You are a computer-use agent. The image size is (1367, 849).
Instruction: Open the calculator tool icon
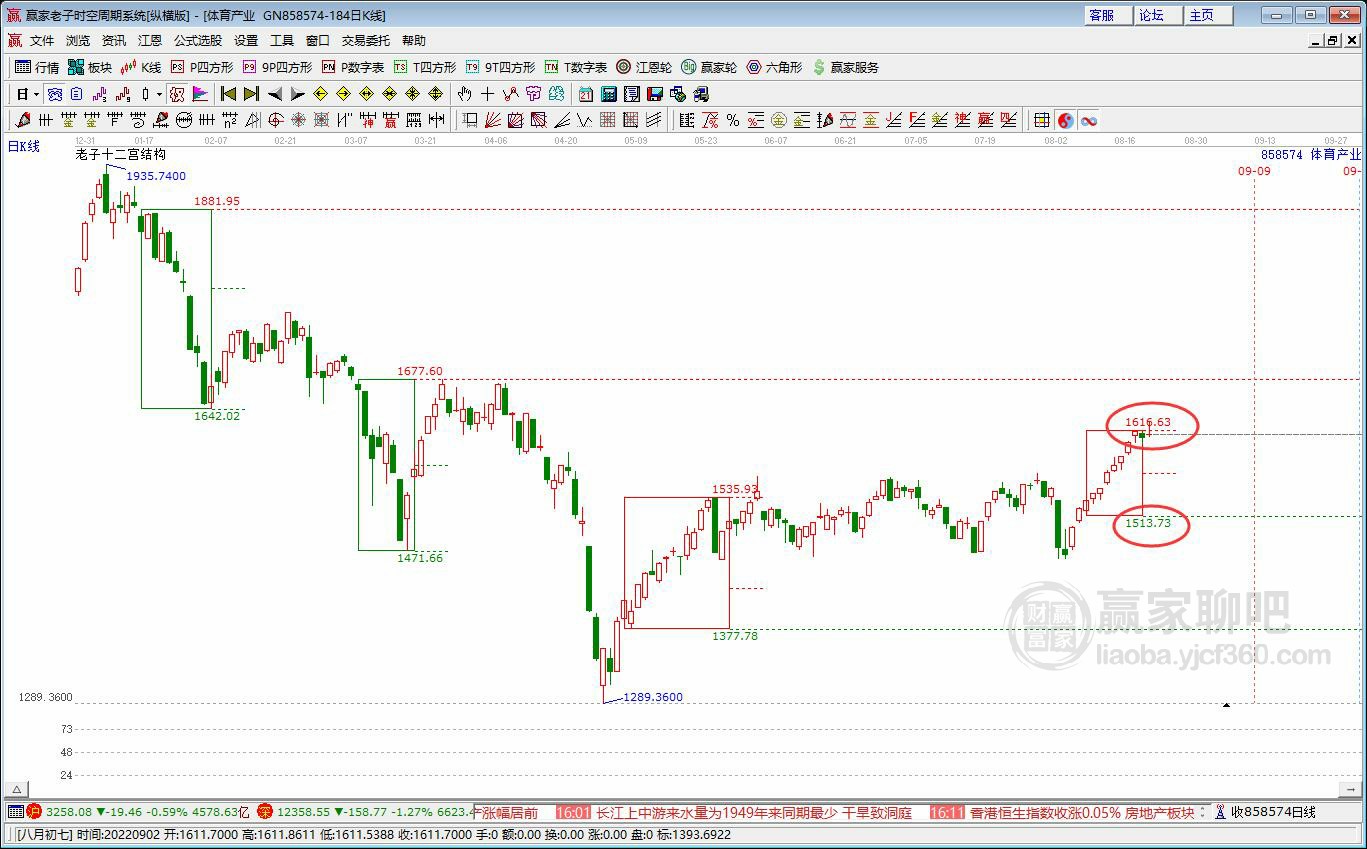point(608,94)
